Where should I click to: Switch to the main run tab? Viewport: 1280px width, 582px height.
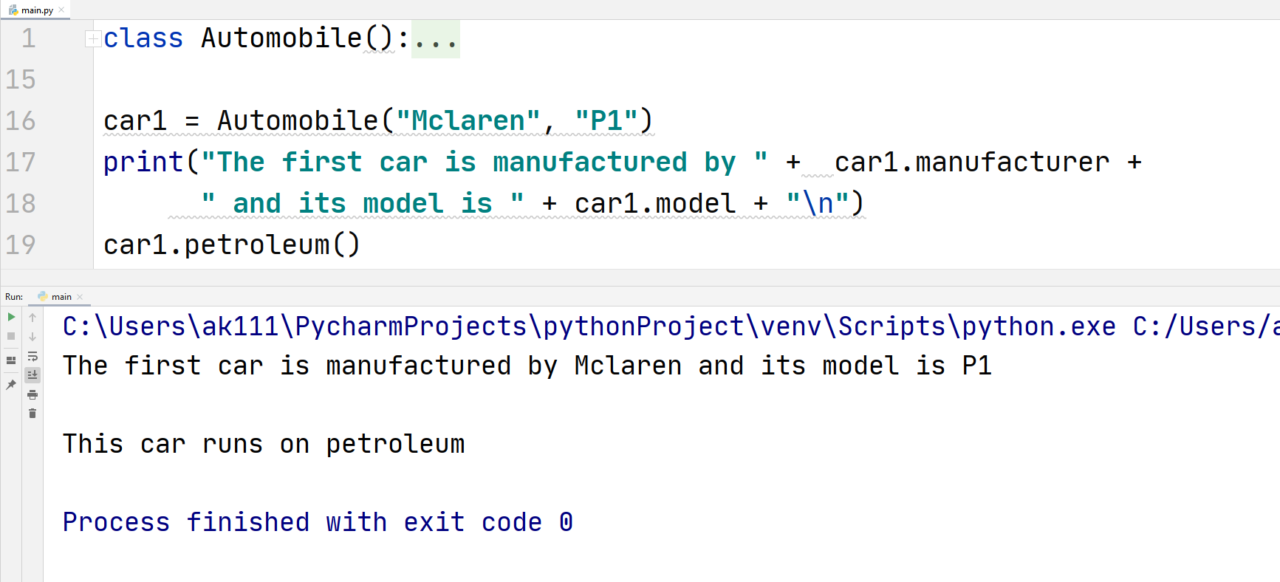coord(54,297)
